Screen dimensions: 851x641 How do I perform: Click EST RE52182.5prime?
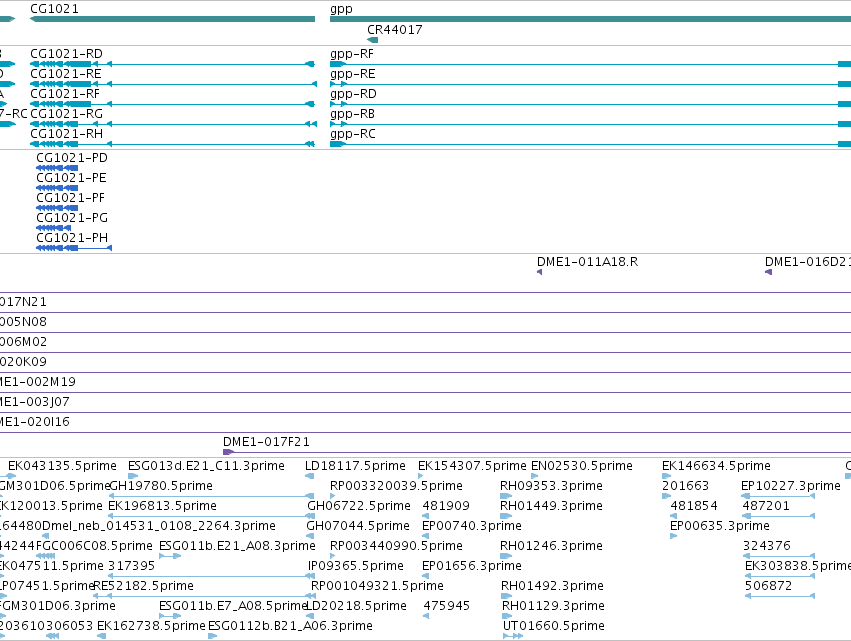tap(144, 586)
